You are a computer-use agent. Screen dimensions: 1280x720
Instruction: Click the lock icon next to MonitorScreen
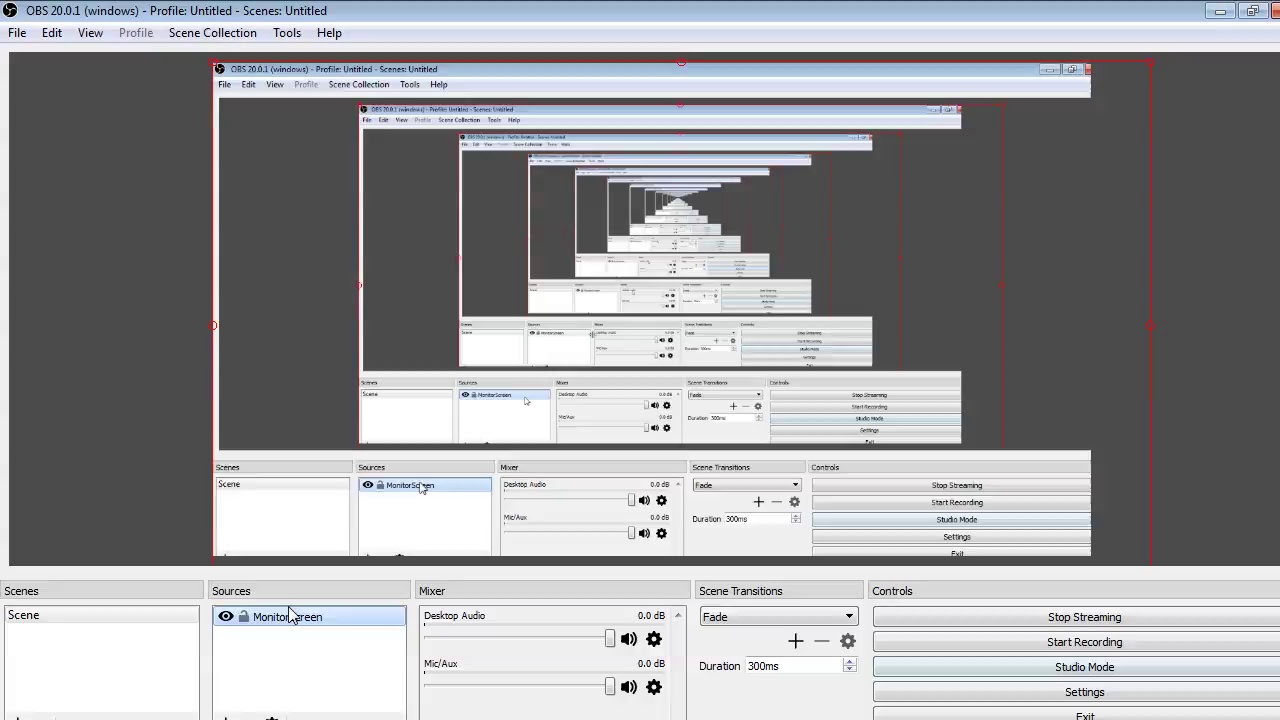[243, 616]
